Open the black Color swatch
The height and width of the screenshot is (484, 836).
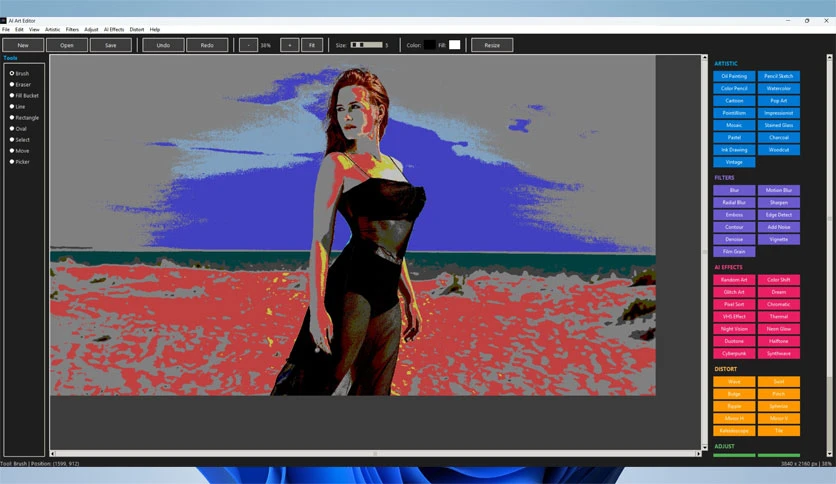click(x=430, y=45)
